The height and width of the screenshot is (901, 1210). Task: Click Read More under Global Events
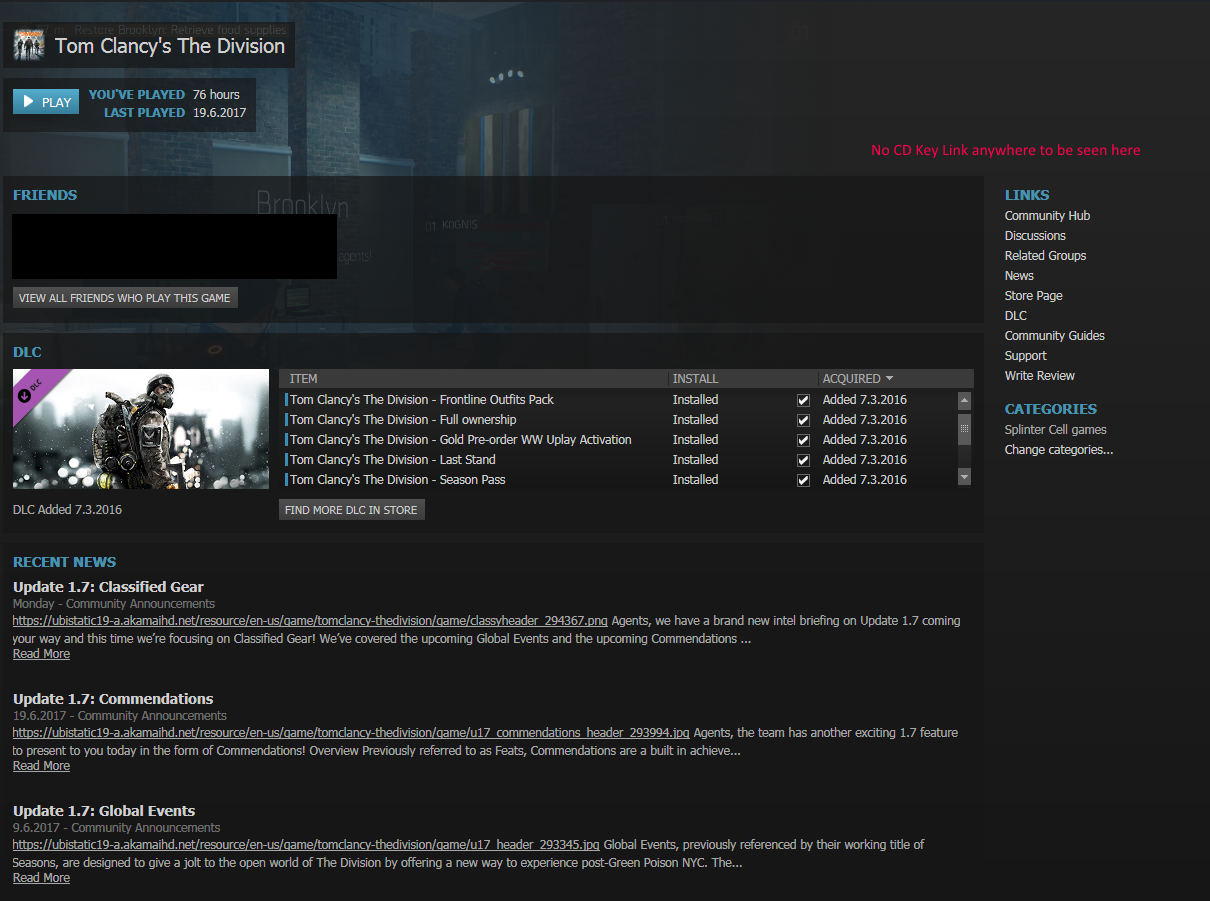pyautogui.click(x=41, y=878)
